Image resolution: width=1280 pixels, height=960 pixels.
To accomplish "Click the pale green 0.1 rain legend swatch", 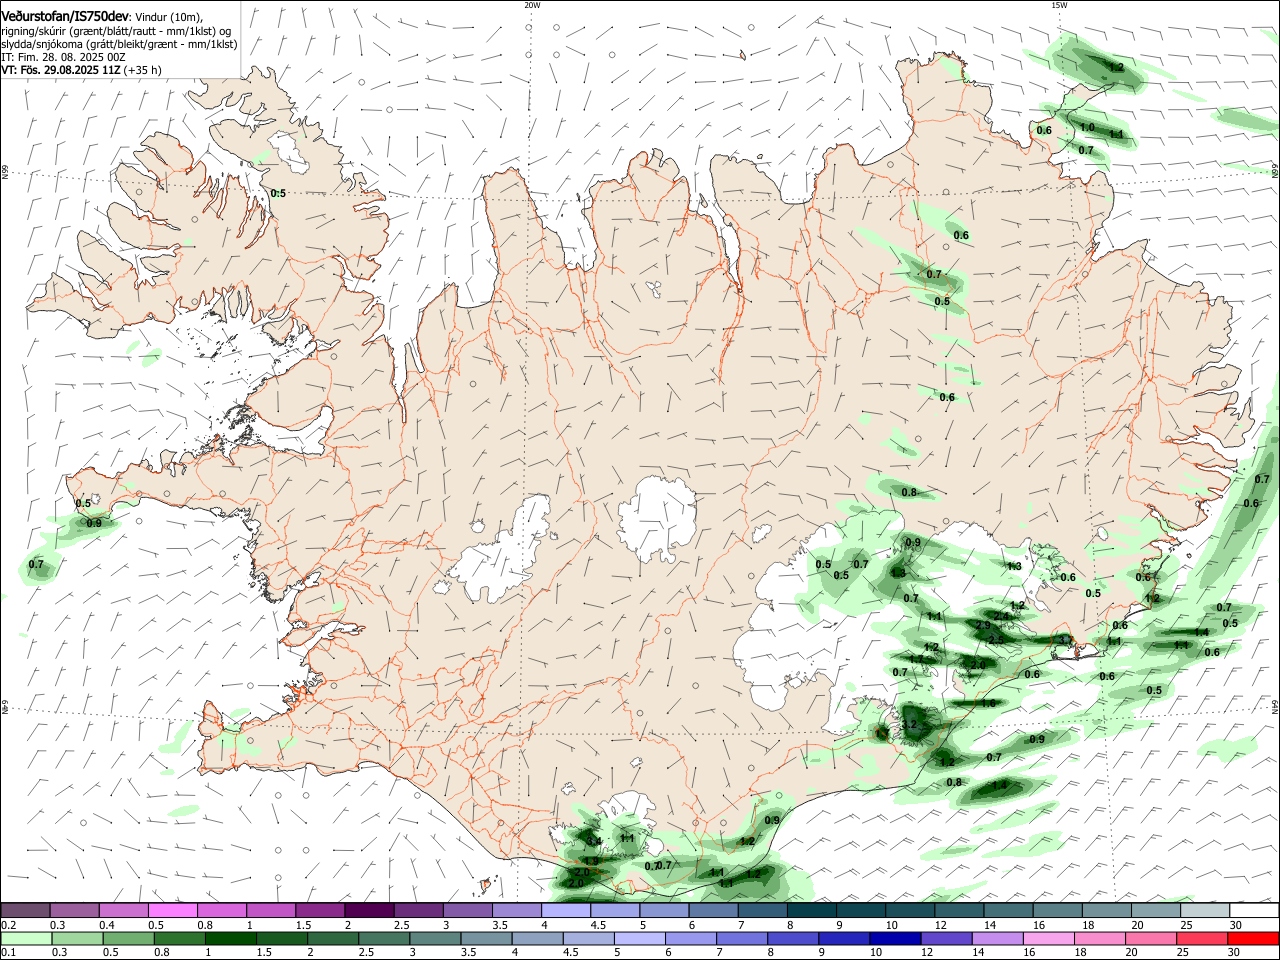I will tap(25, 938).
